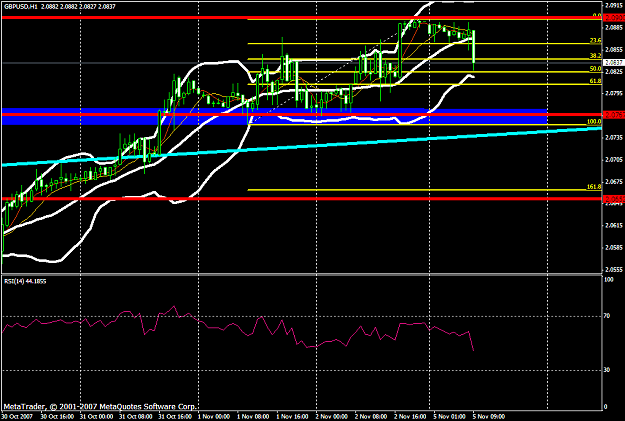Click the 2.0675 price axis label
625x421 pixels.
614,181
